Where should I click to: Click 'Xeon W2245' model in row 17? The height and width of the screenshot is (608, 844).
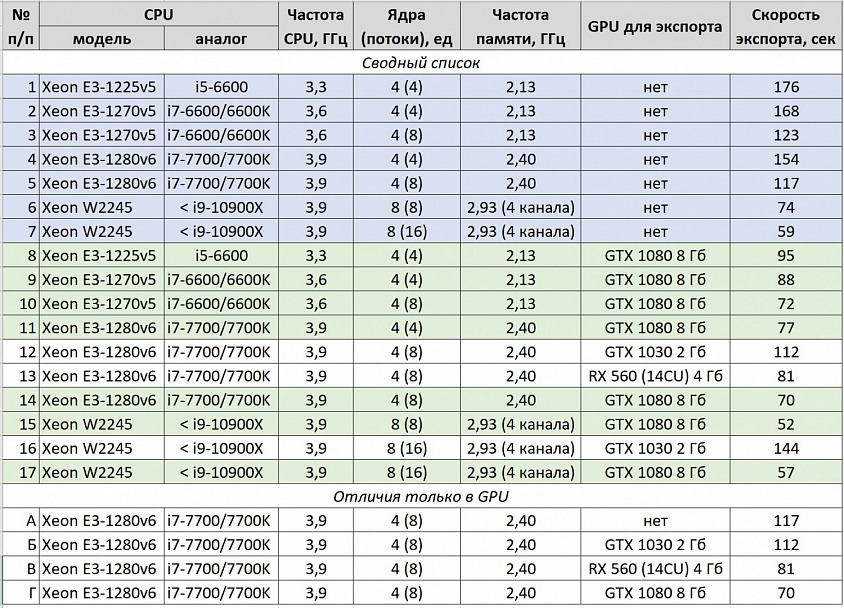click(102, 472)
